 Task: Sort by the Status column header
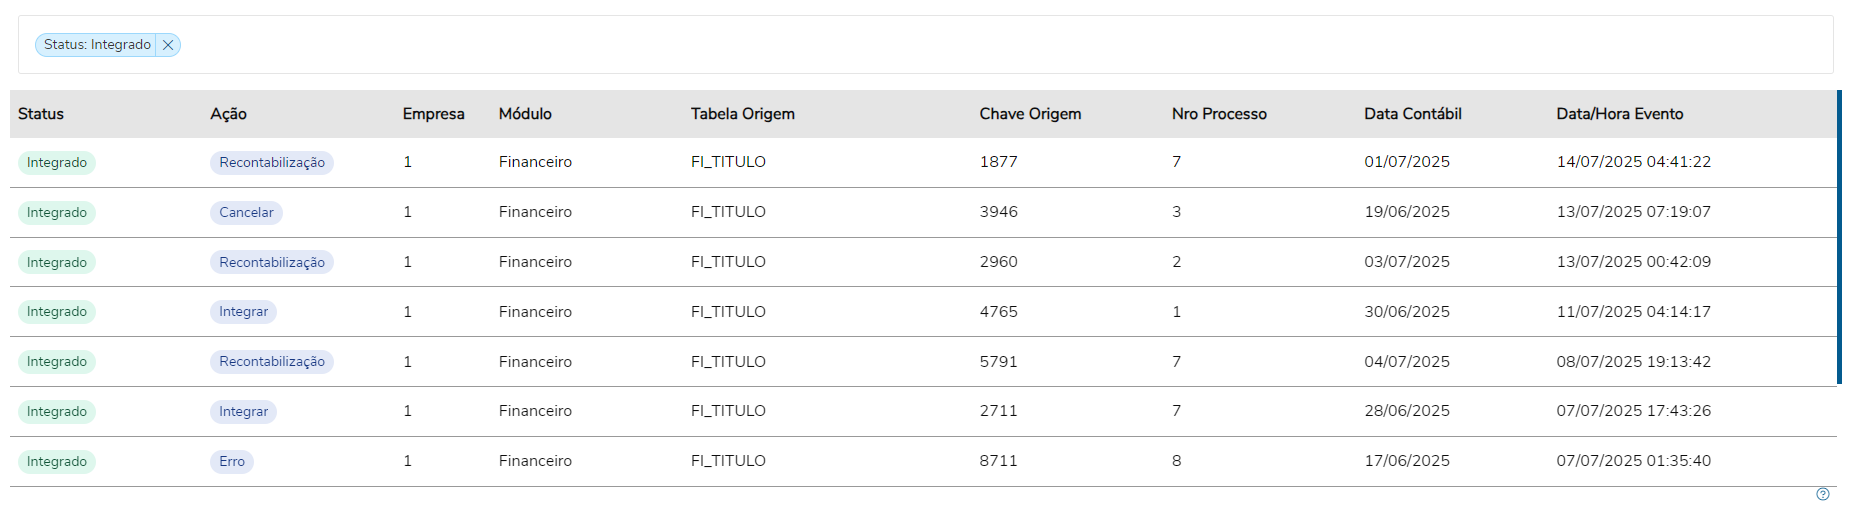pos(41,114)
